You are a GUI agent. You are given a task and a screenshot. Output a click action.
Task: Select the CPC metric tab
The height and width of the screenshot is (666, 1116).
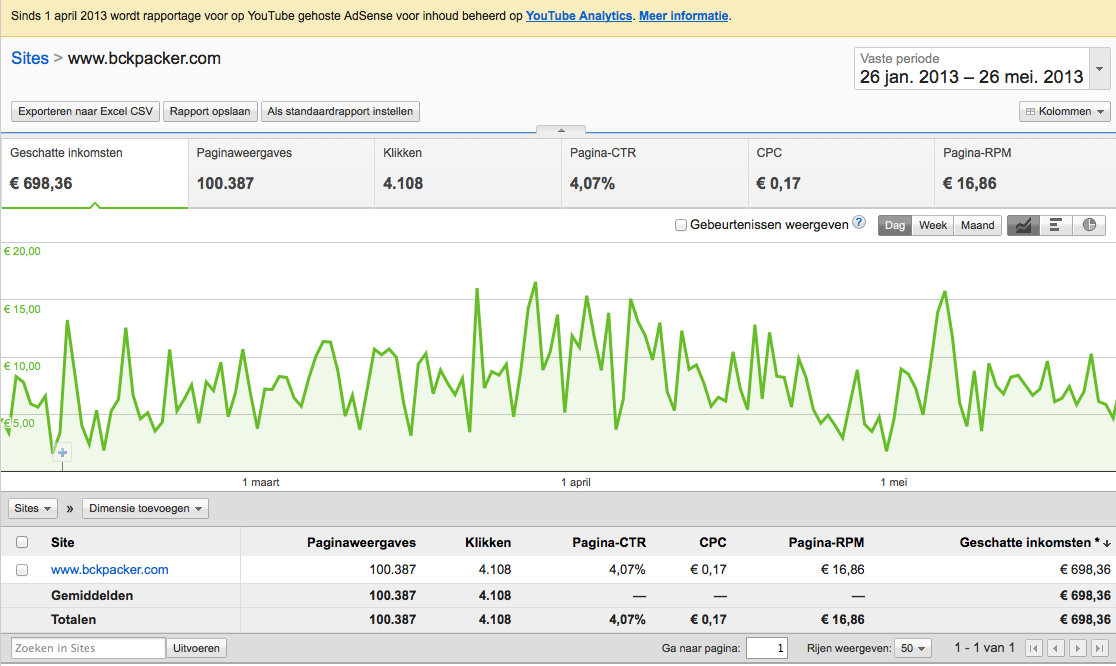point(841,173)
